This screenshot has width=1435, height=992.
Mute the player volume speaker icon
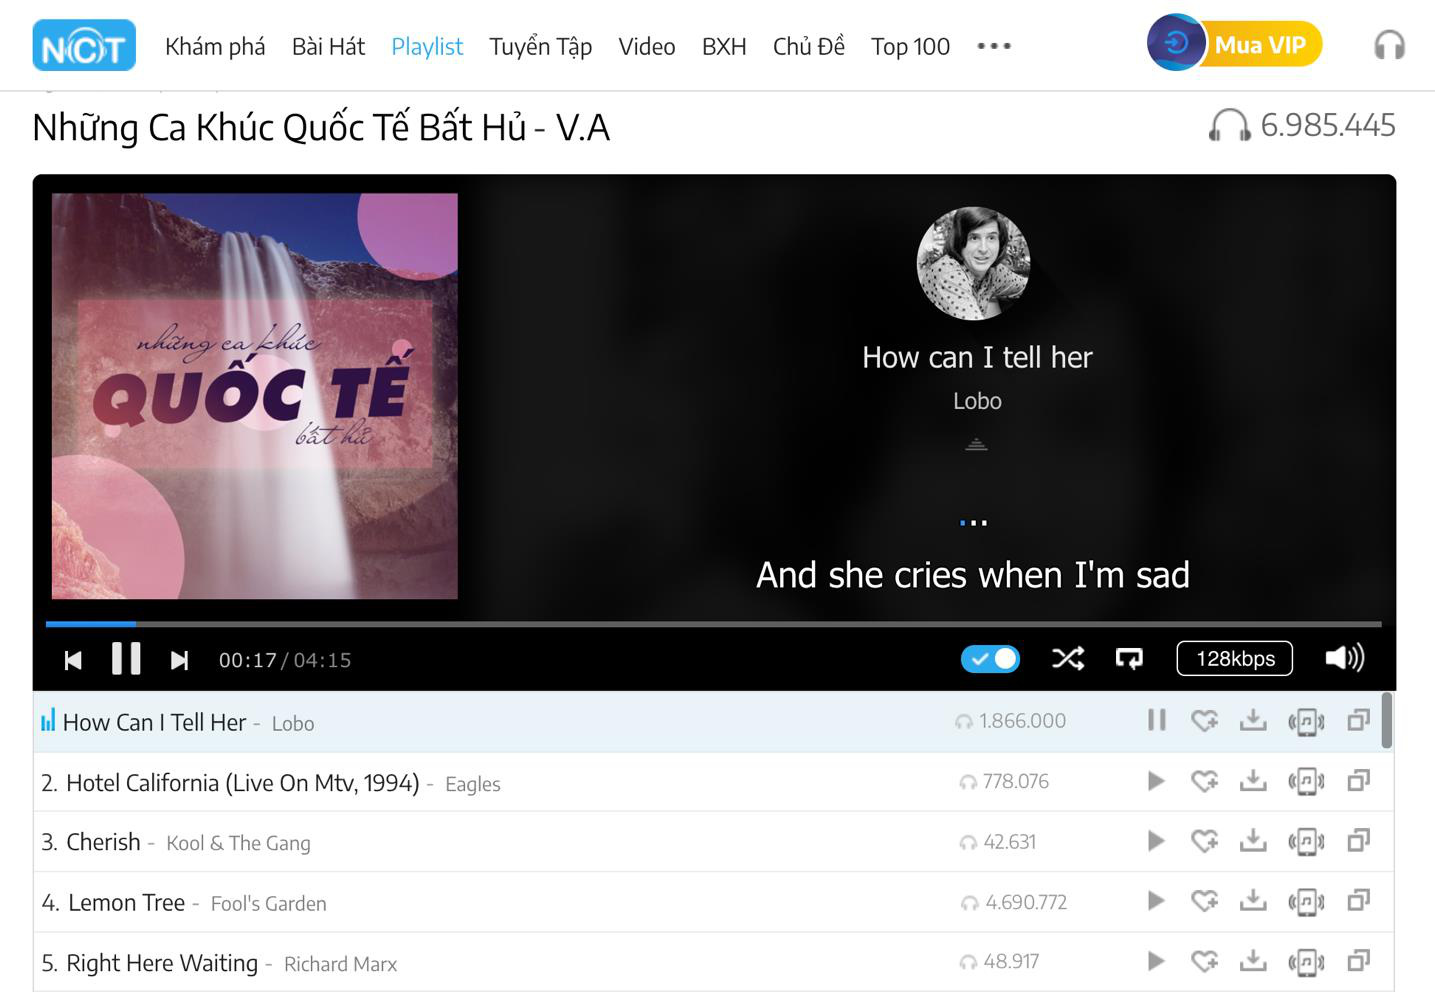pos(1344,658)
